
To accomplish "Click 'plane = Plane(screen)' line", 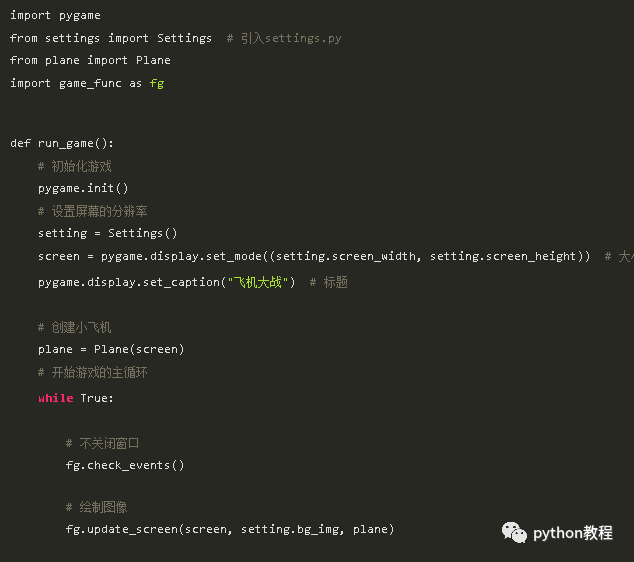I will (111, 349).
